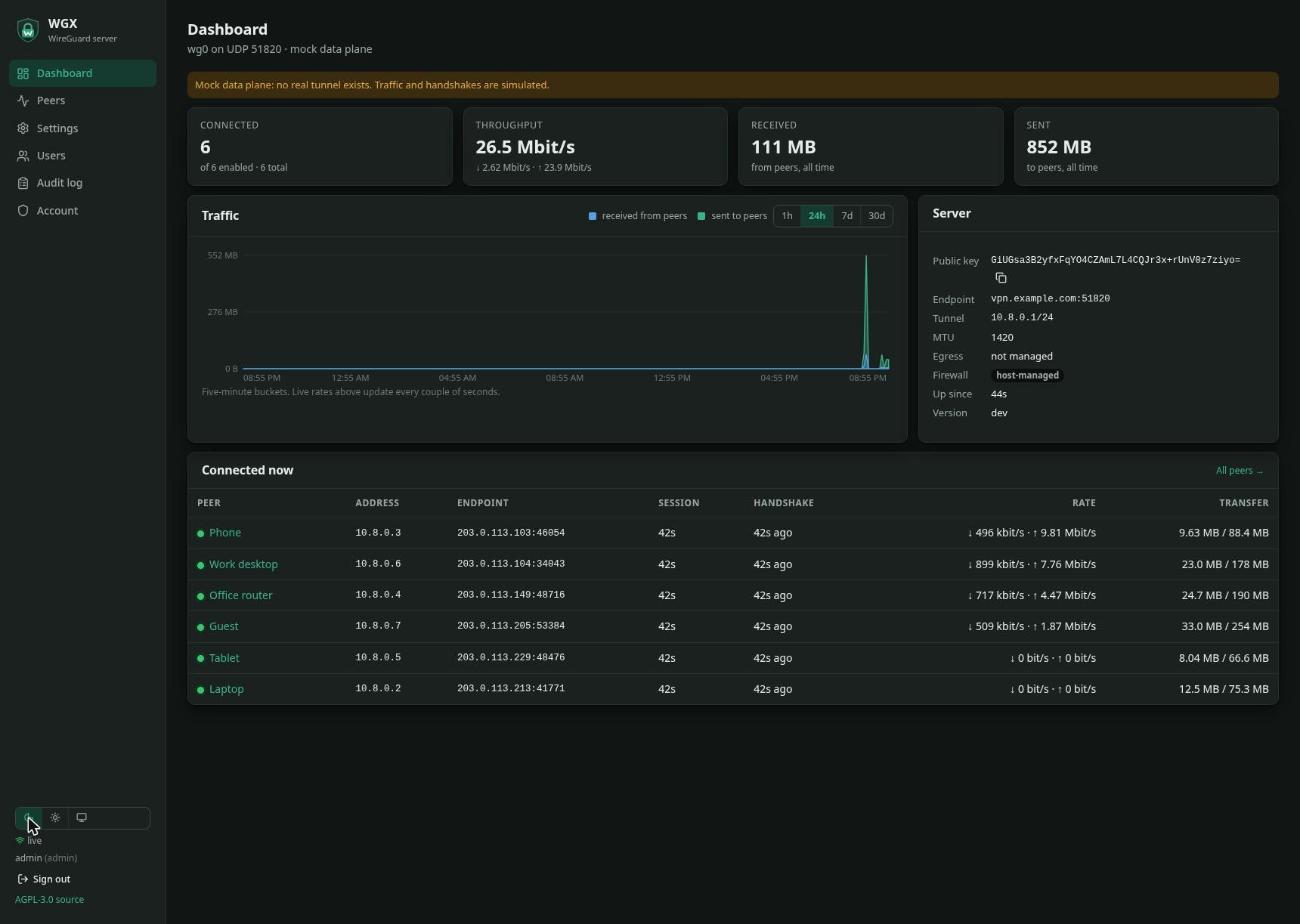Click the traffic spike in the chart
This screenshot has height=924, width=1300.
[866, 310]
